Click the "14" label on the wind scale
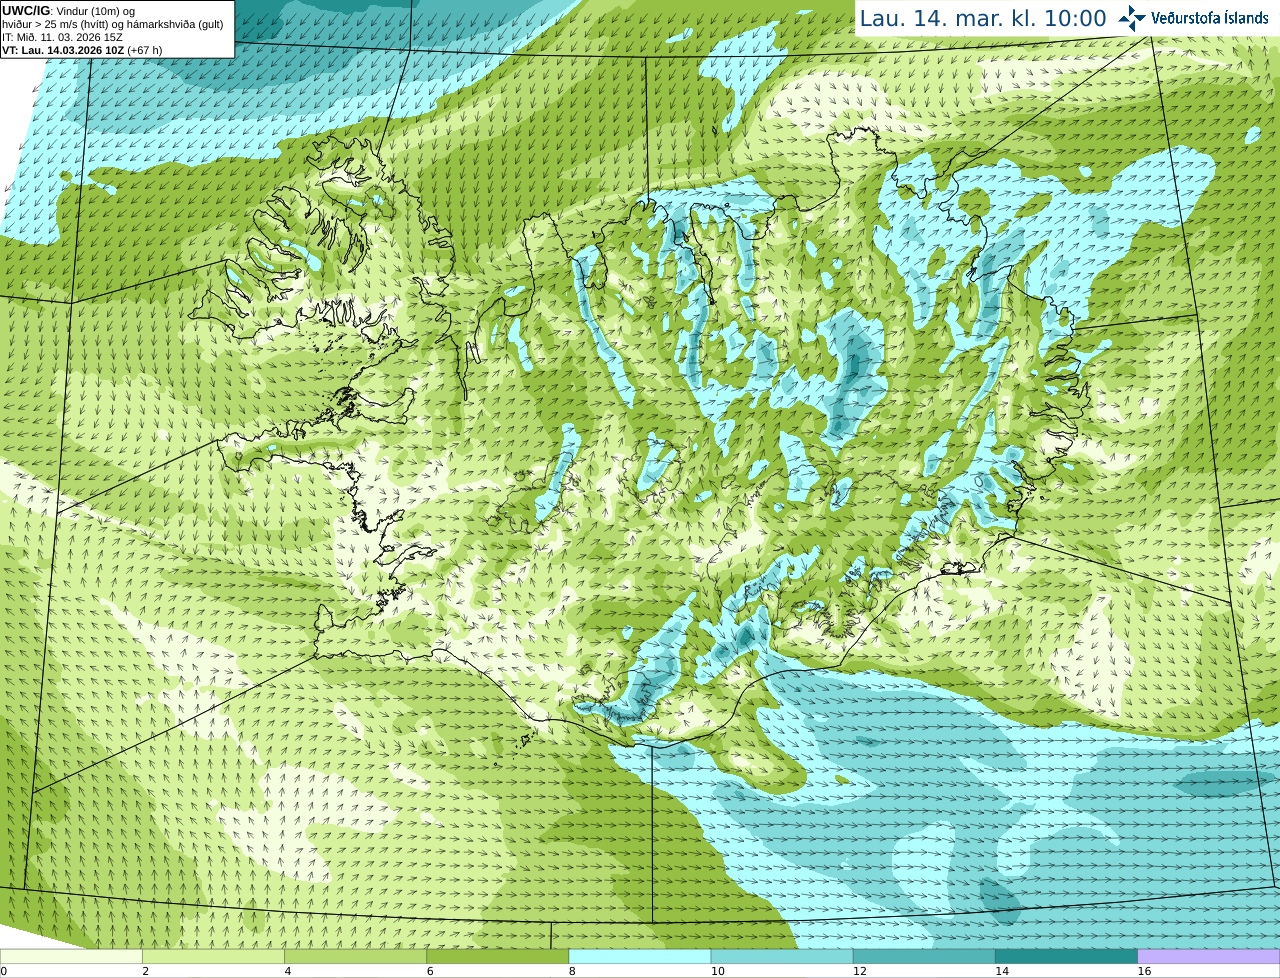 point(1002,971)
